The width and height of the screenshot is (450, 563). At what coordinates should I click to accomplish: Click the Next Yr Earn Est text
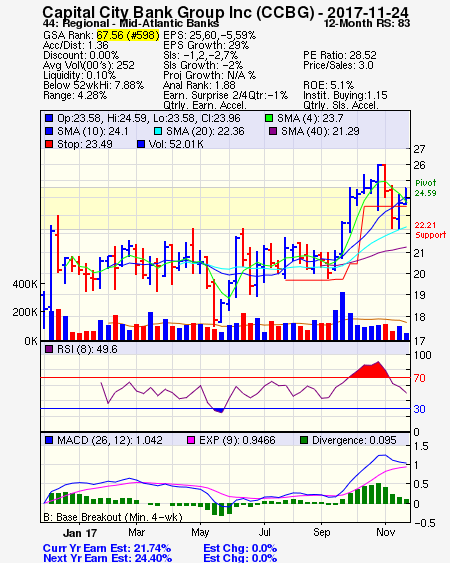pyautogui.click(x=107, y=558)
